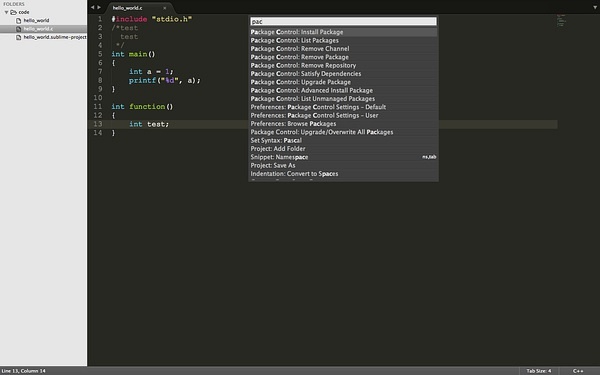Select Snippet: Namespace entry
Viewport: 600px width, 375px height.
pos(343,157)
